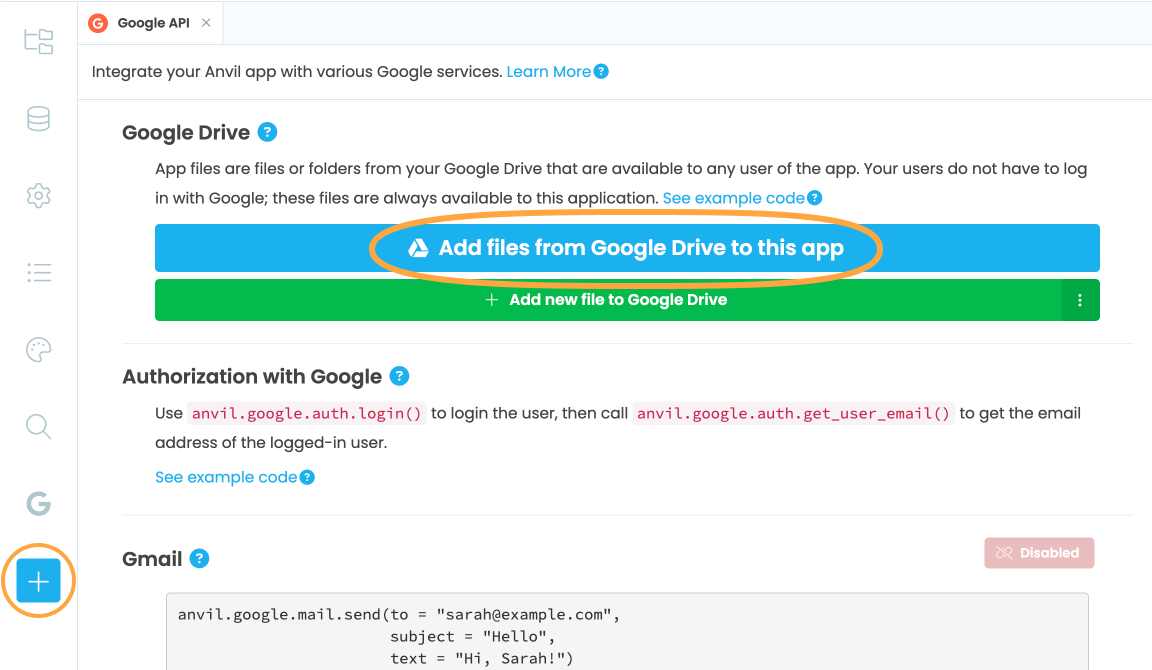Click the list icon in the left sidebar
Screen dimensions: 1152x670
click(x=38, y=272)
